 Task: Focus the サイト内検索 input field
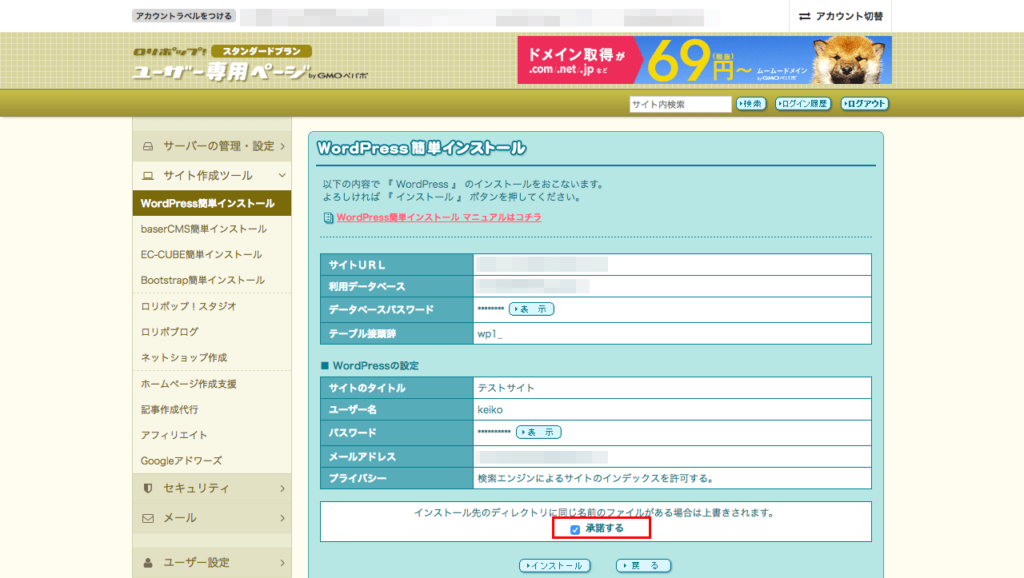pyautogui.click(x=680, y=104)
